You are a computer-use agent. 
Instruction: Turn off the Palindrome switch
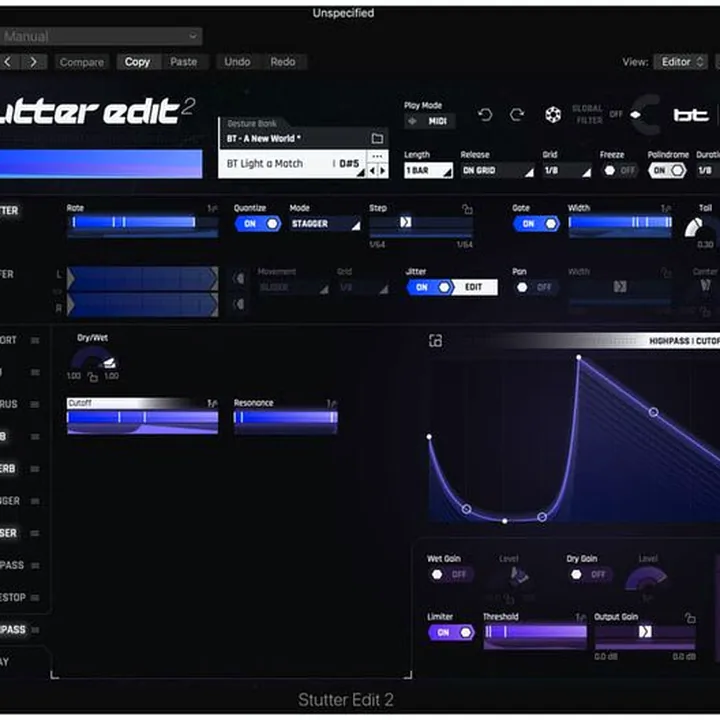(667, 170)
